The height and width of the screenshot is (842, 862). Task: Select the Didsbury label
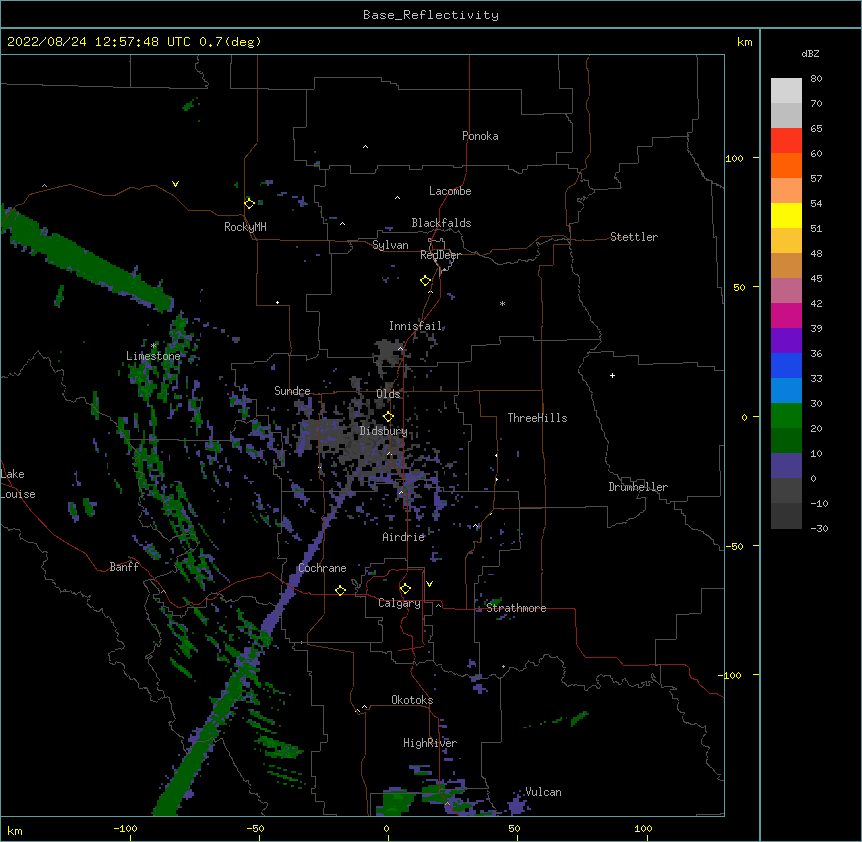pyautogui.click(x=383, y=431)
